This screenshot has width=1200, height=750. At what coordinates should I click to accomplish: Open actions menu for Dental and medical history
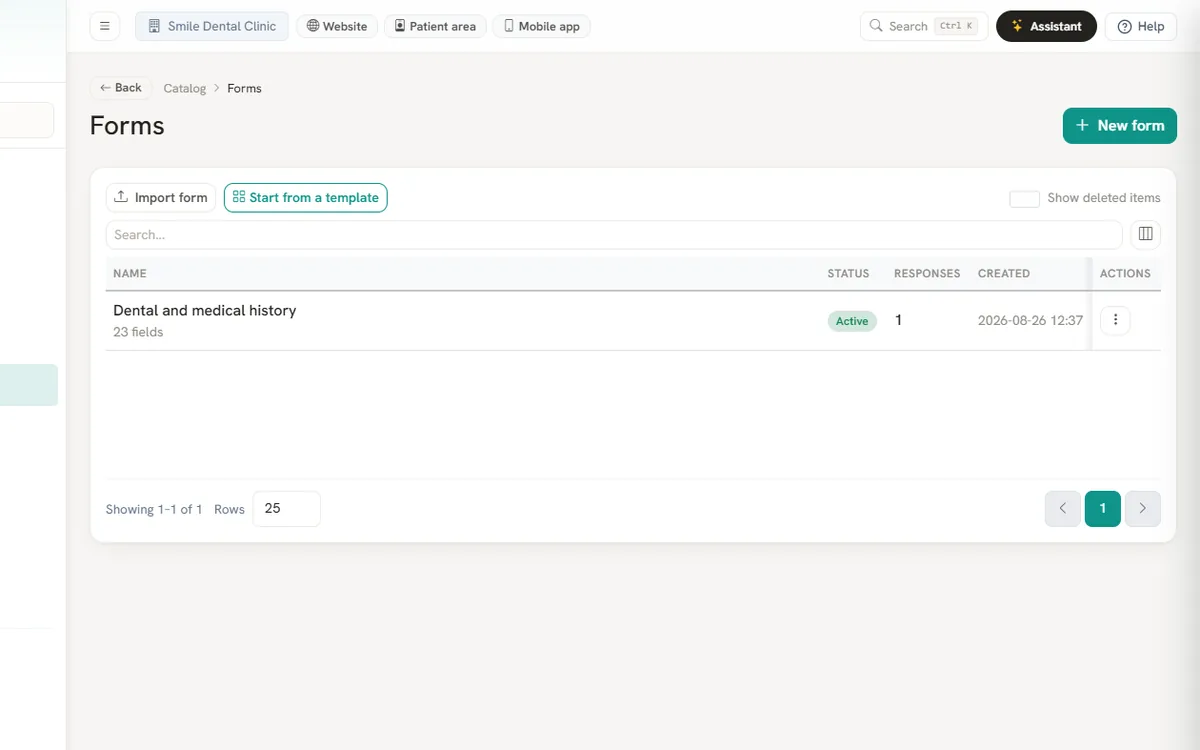pyautogui.click(x=1115, y=320)
